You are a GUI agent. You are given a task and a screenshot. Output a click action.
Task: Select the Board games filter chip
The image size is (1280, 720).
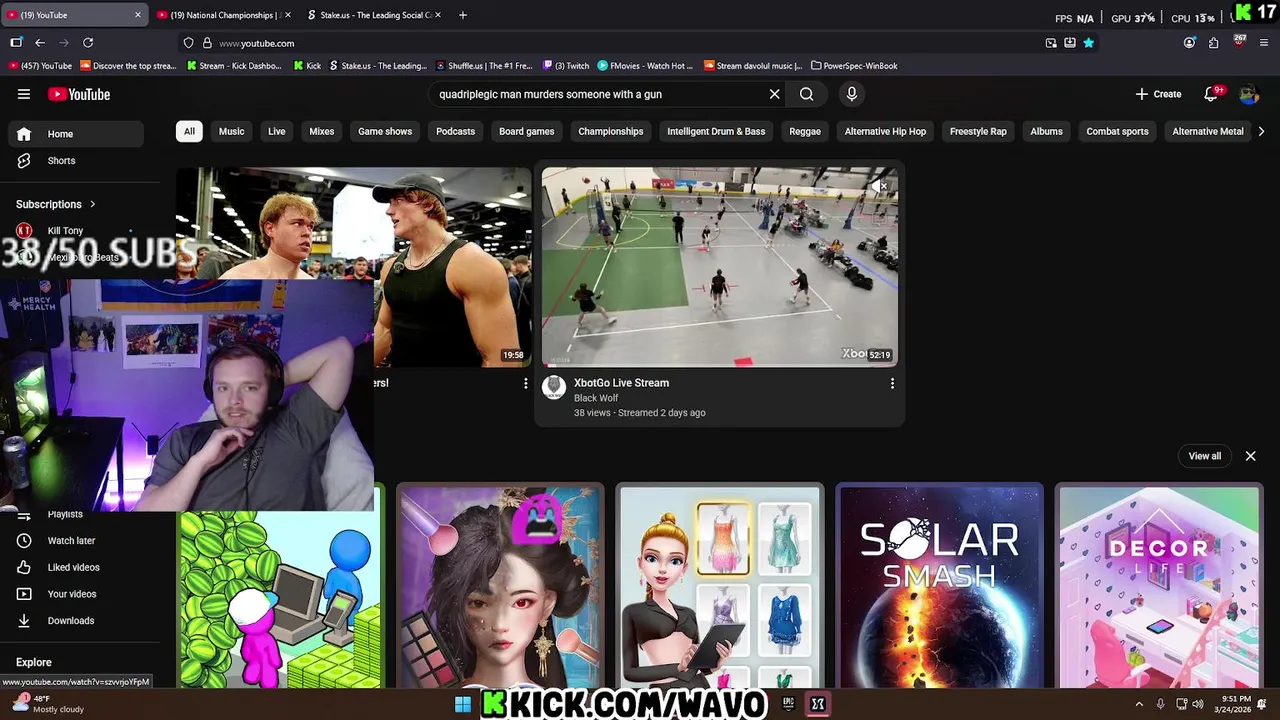pyautogui.click(x=527, y=131)
